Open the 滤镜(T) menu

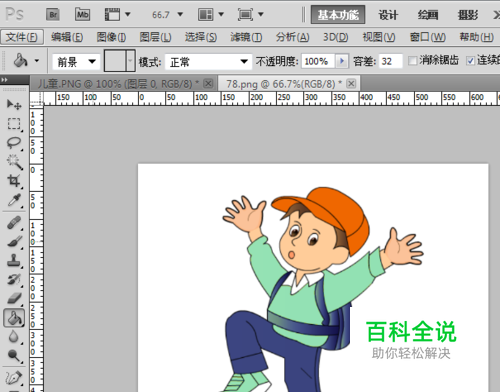246,37
